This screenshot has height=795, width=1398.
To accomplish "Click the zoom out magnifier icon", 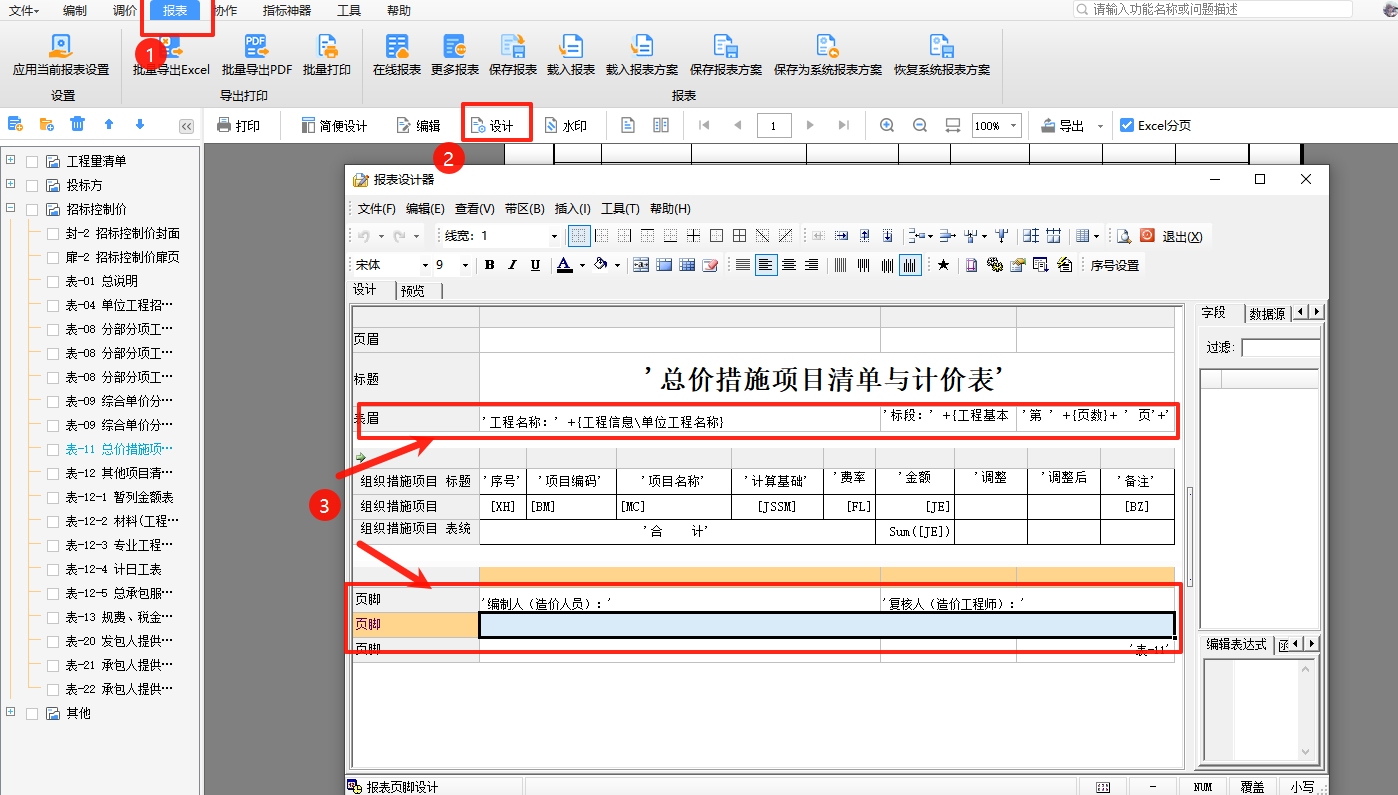I will tap(920, 125).
